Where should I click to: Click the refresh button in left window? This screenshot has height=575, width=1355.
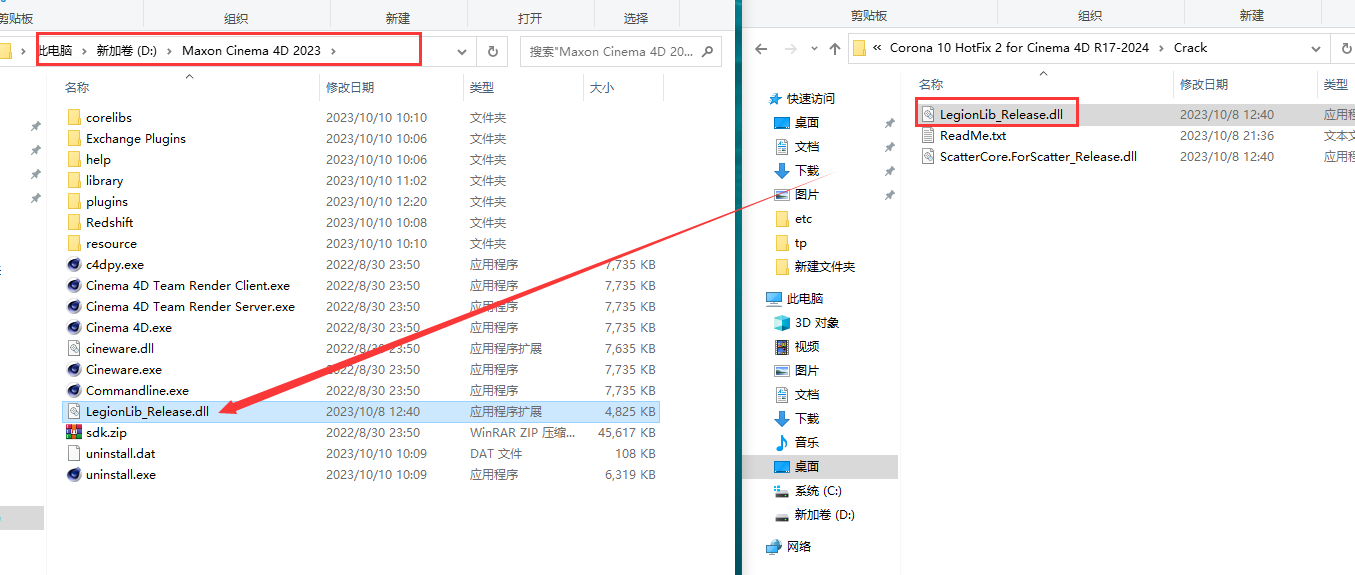click(492, 51)
